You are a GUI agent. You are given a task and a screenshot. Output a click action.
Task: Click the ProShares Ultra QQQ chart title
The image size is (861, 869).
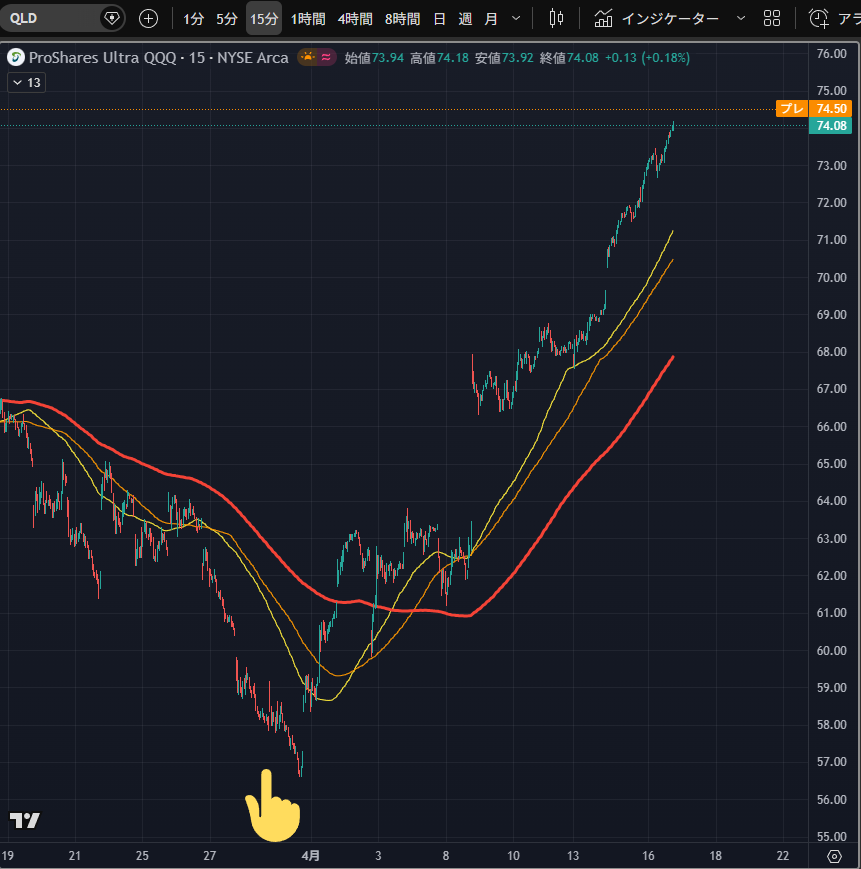coord(158,58)
